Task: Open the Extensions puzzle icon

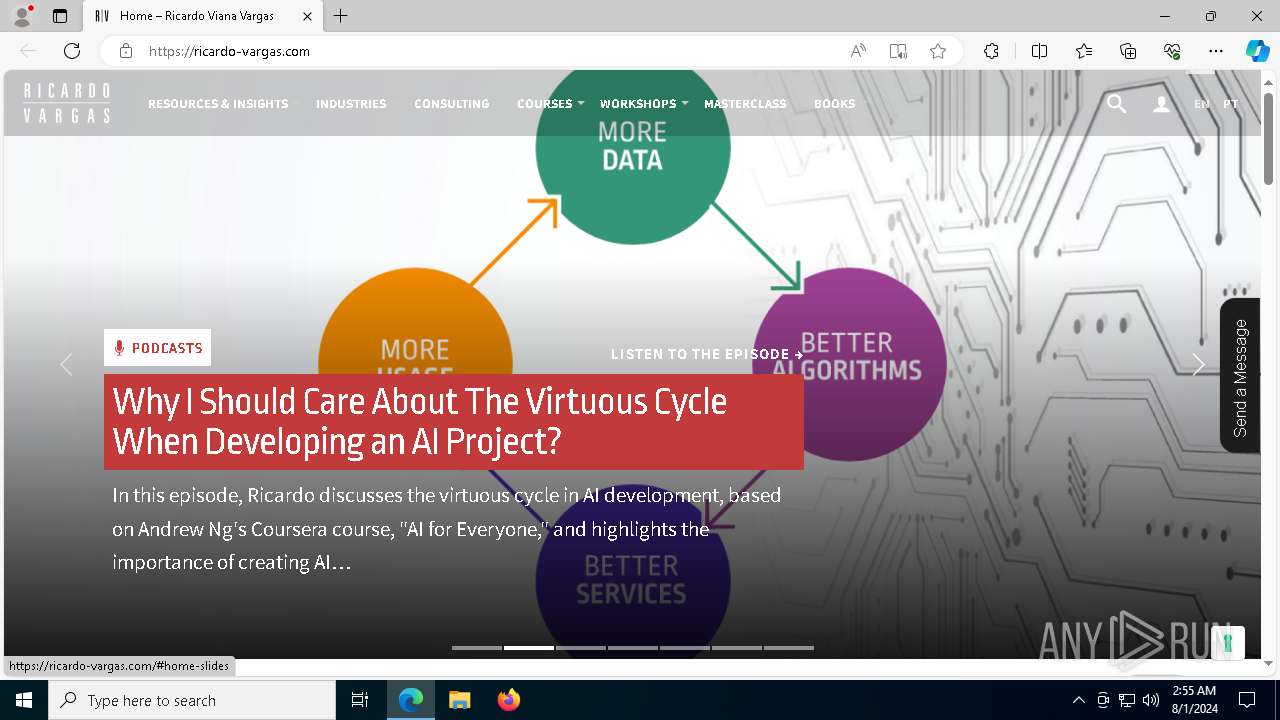Action: click(991, 51)
